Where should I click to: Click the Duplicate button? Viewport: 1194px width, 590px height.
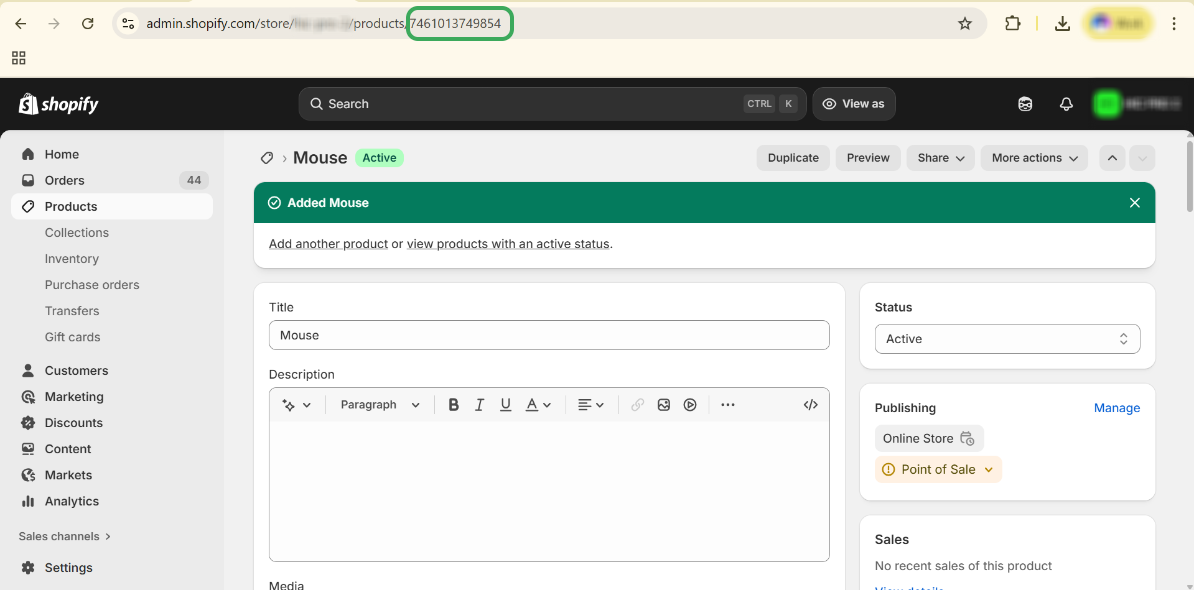[793, 158]
